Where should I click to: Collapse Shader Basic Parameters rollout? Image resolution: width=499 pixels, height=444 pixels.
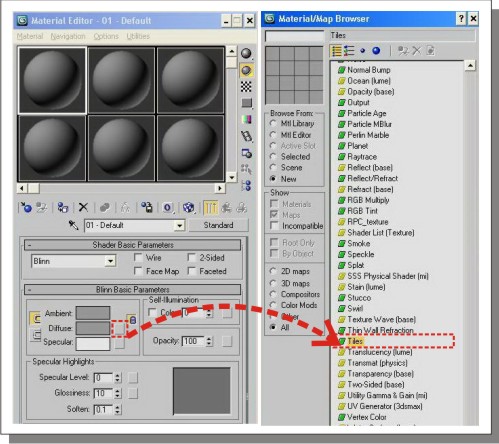pos(132,245)
